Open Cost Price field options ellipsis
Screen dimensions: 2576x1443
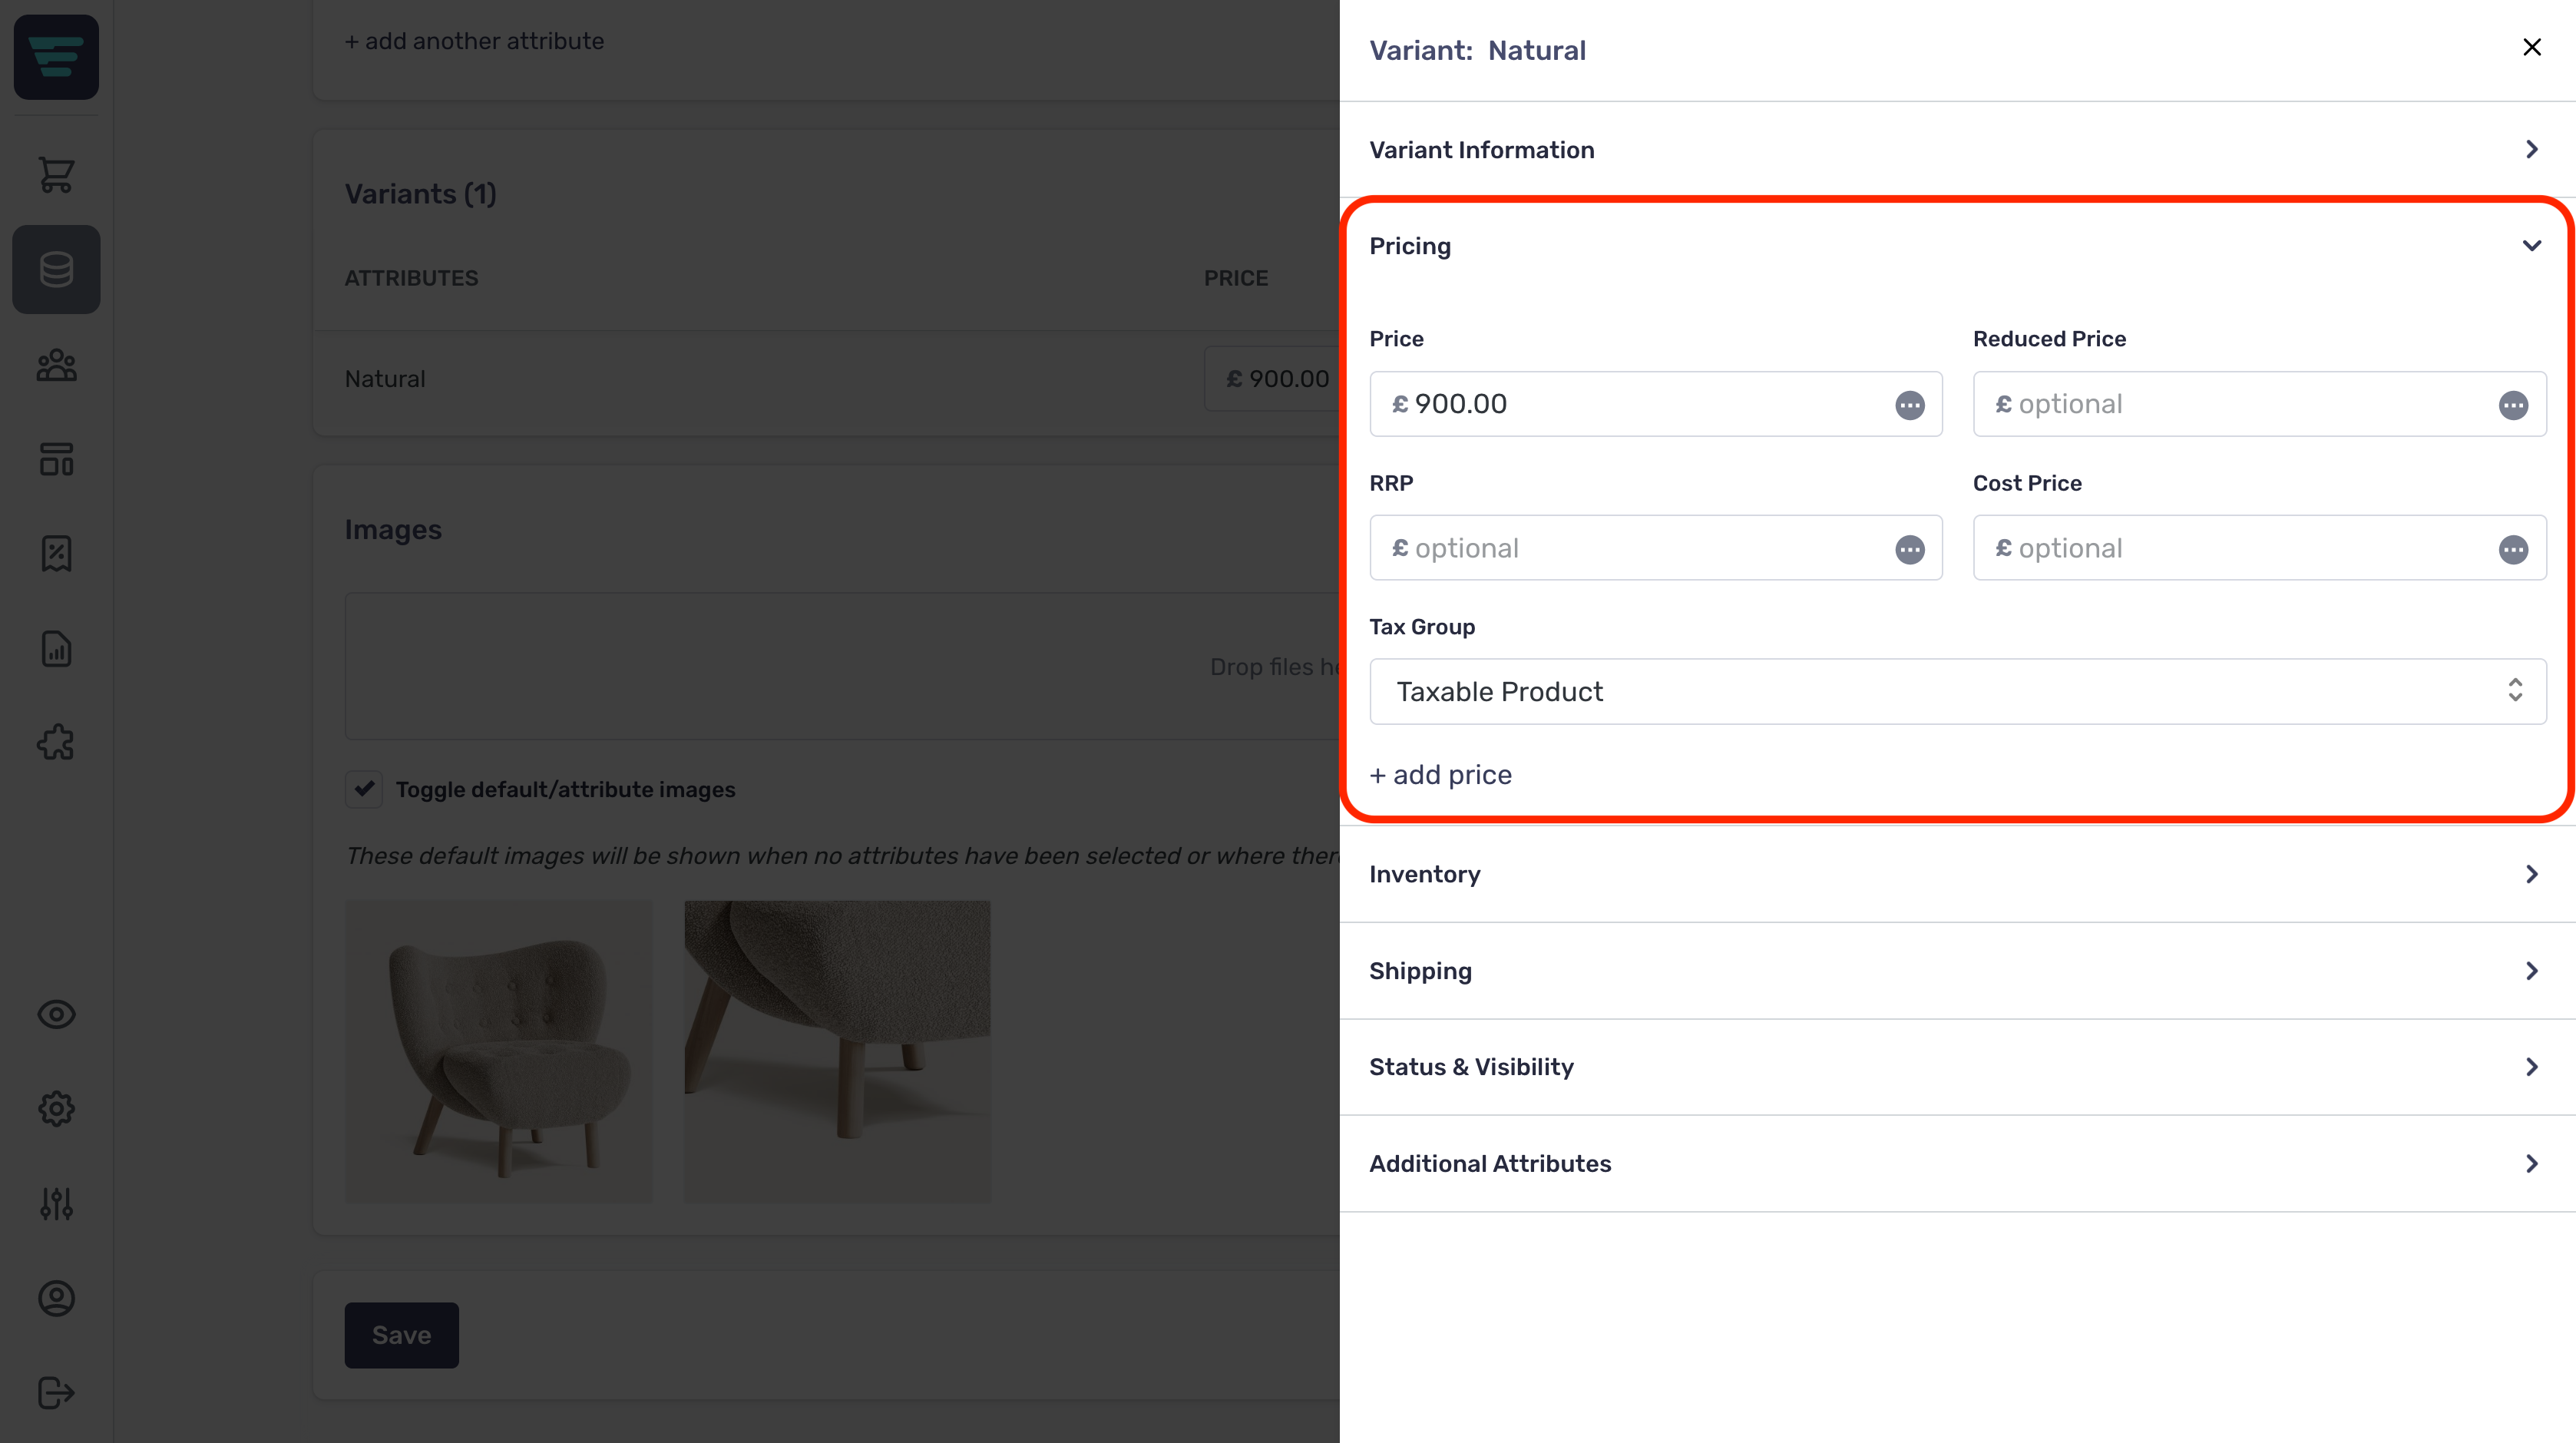[2513, 549]
